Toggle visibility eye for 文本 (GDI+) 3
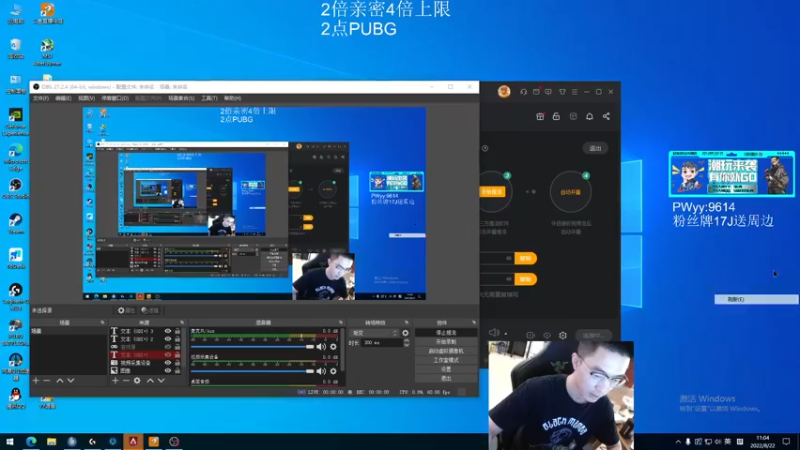800x450 pixels. 167,331
